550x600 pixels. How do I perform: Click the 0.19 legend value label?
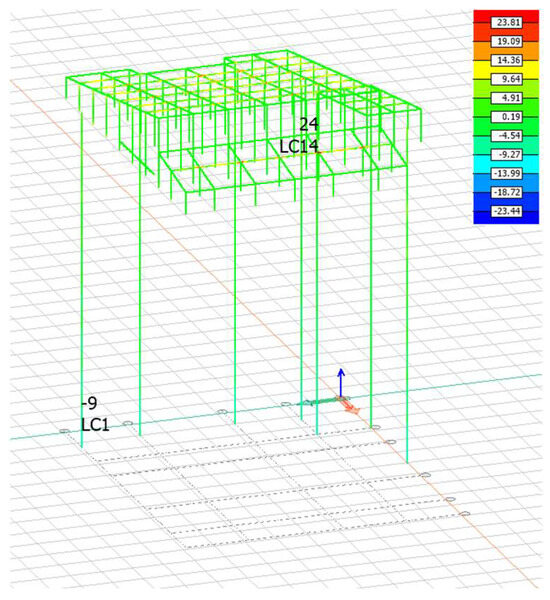pyautogui.click(x=507, y=117)
